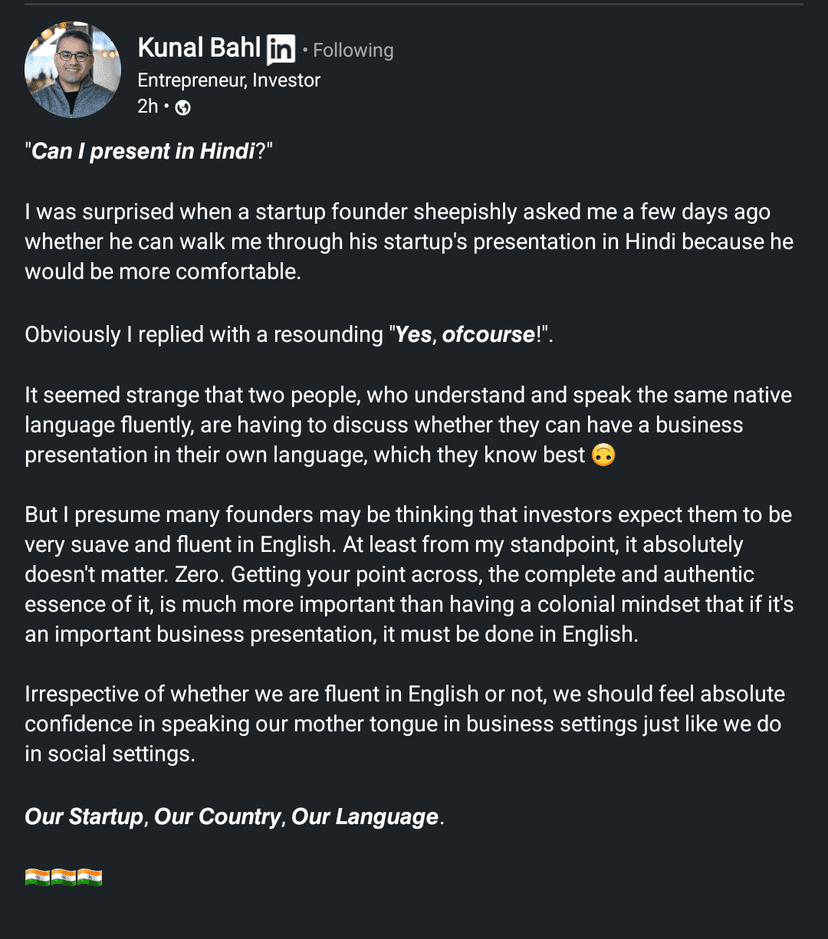Click the paragraph starting "I was surprised"

pos(408,242)
